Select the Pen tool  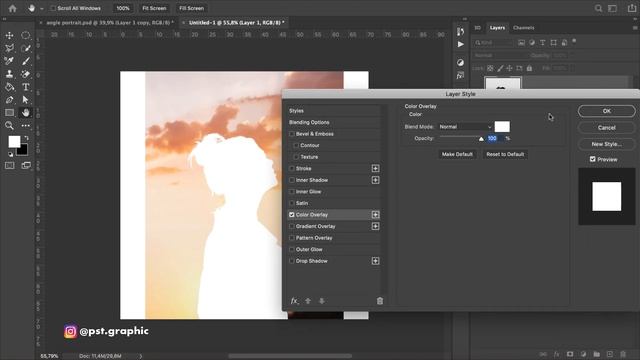(x=9, y=100)
